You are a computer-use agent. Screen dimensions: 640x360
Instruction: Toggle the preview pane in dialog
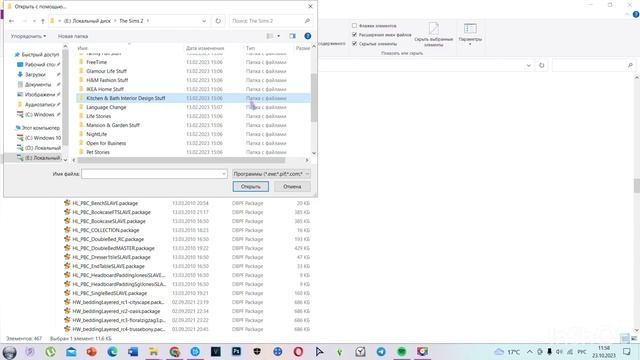293,36
